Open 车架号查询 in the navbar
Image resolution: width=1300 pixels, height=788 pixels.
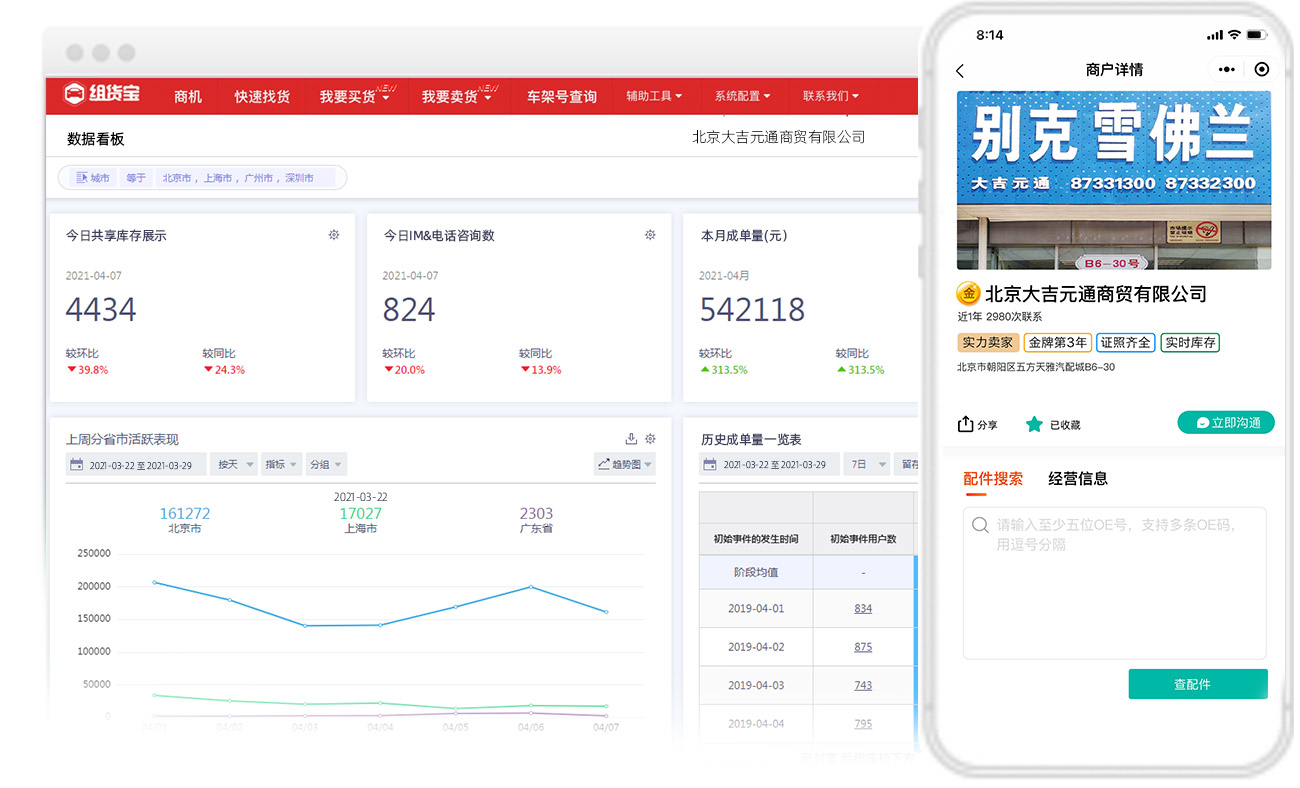pyautogui.click(x=562, y=96)
